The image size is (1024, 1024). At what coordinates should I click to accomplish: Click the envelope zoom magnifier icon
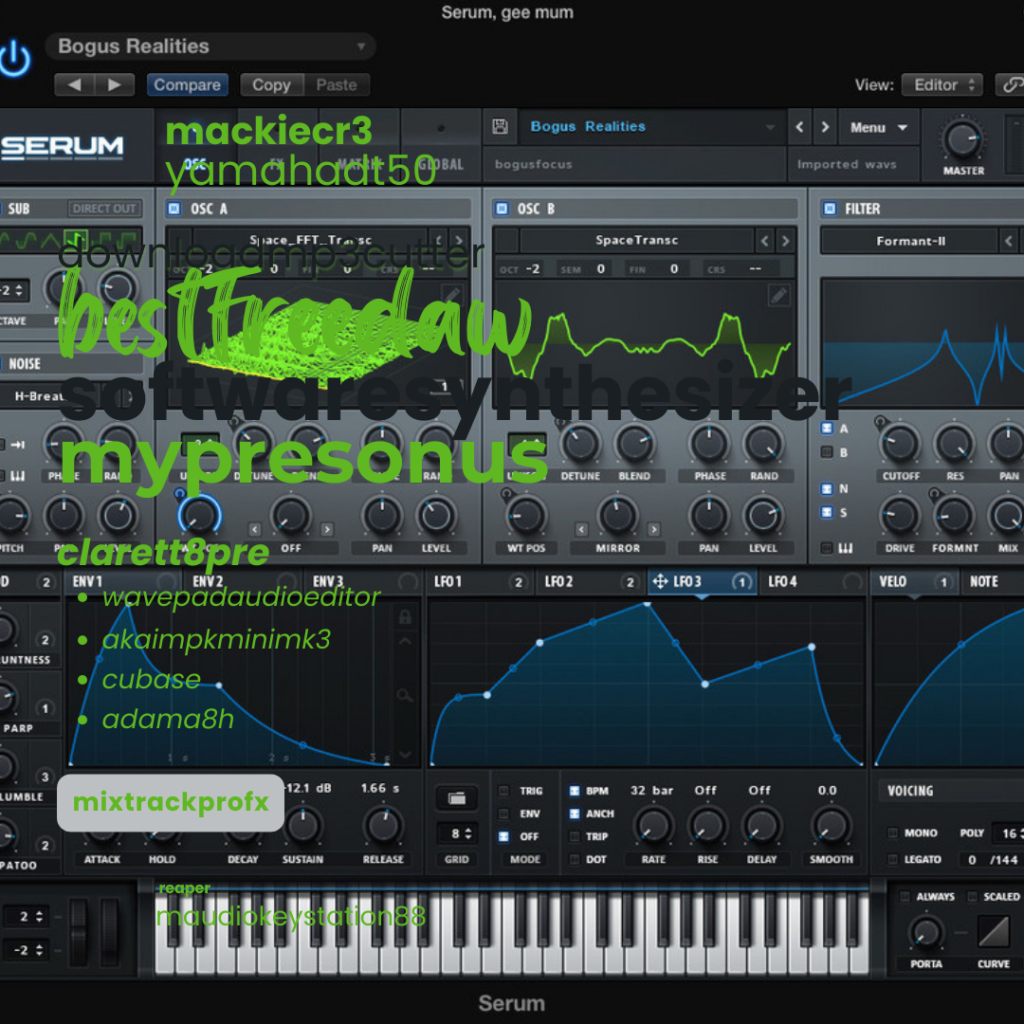[x=405, y=696]
